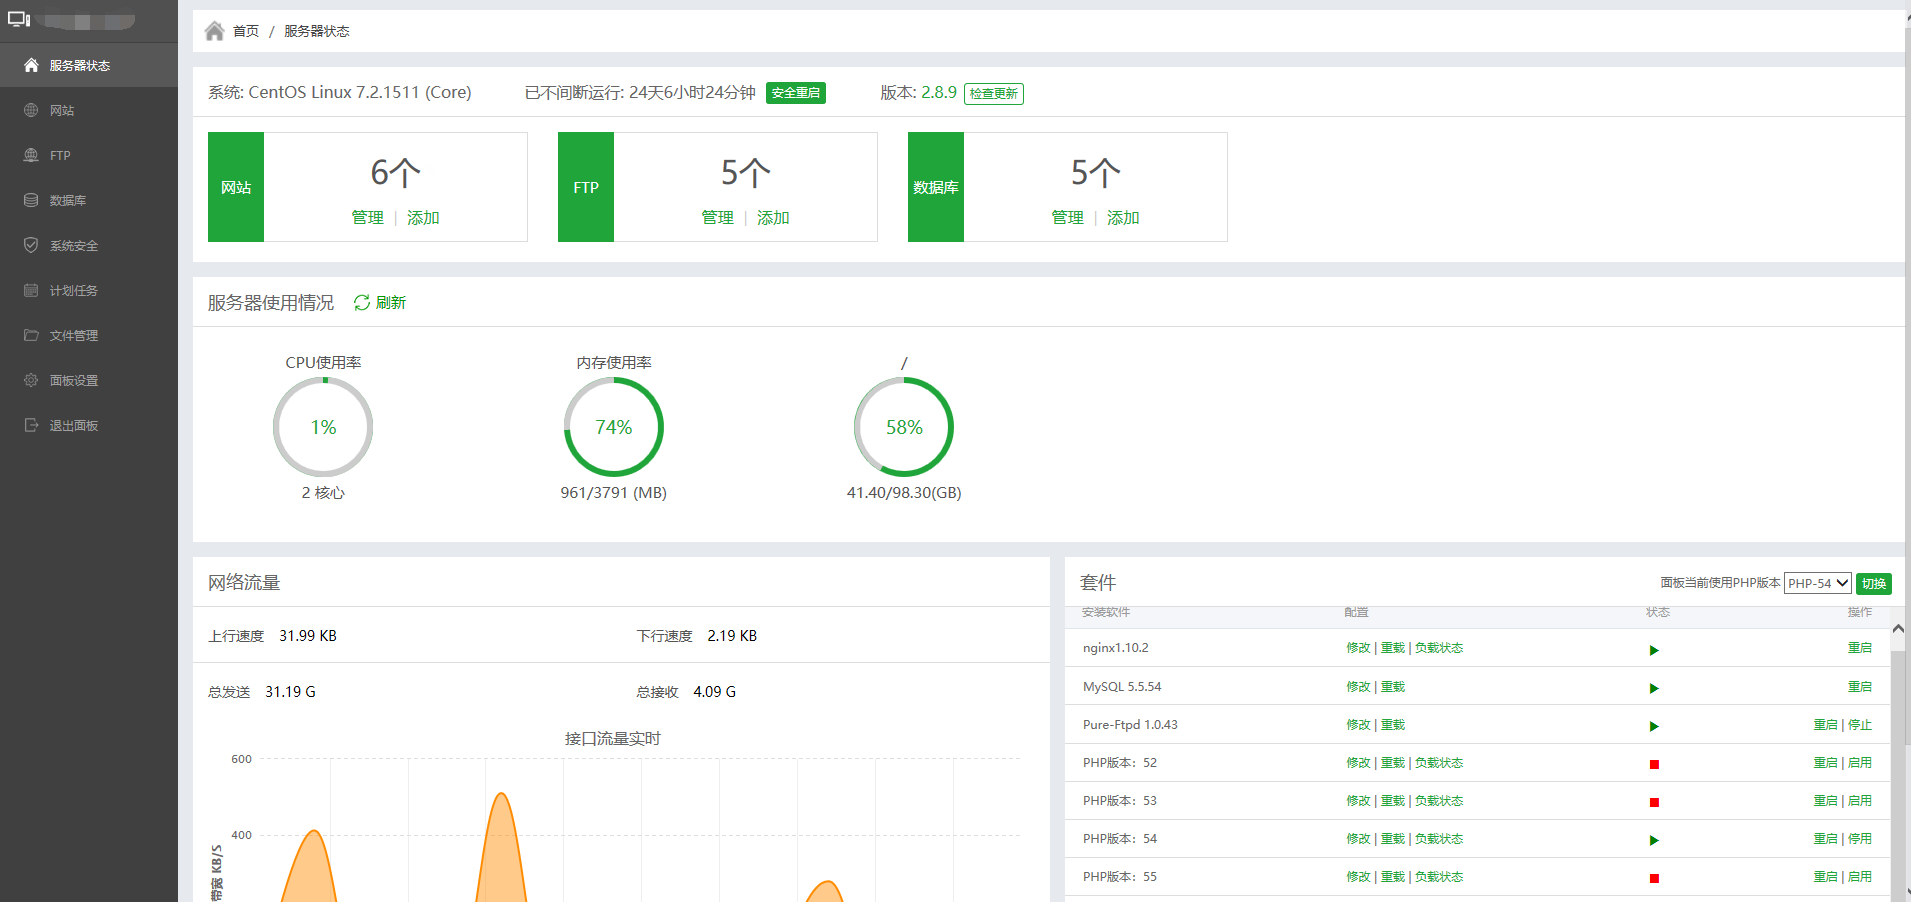Click the 套件 list scrollbar up arrow
This screenshot has height=902, width=1911.
point(1897,629)
